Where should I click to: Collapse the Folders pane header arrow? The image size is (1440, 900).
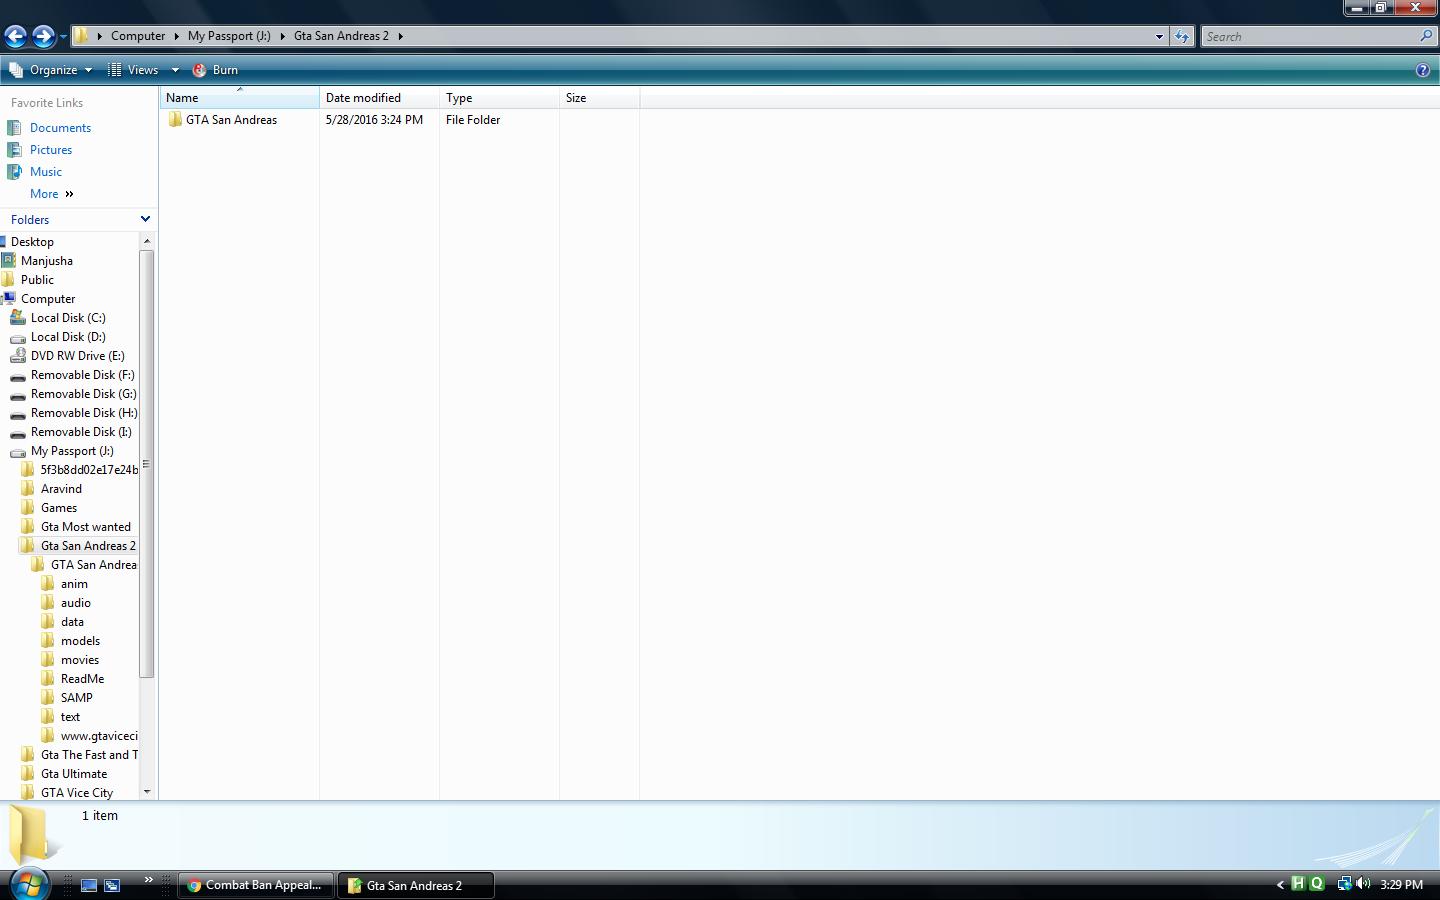coord(145,219)
